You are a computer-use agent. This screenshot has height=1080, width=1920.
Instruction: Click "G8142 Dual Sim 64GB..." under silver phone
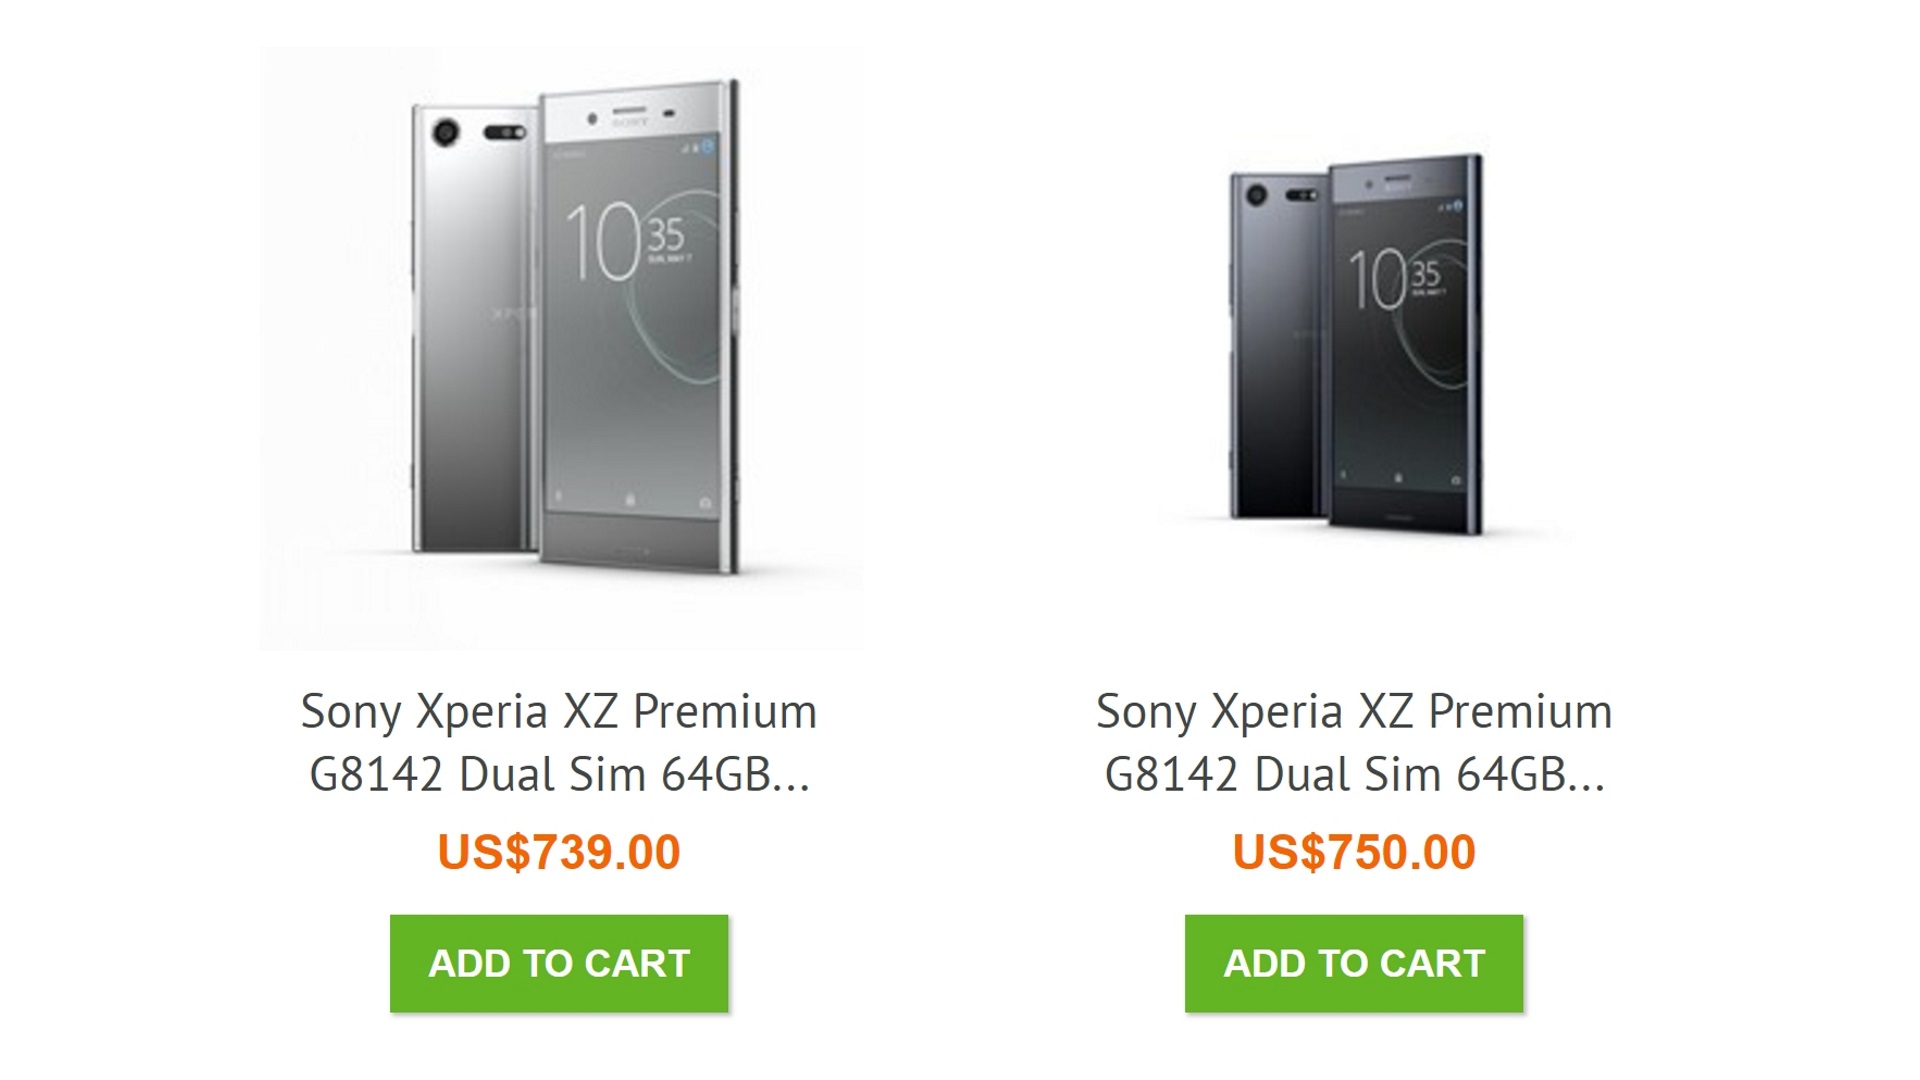click(x=559, y=774)
